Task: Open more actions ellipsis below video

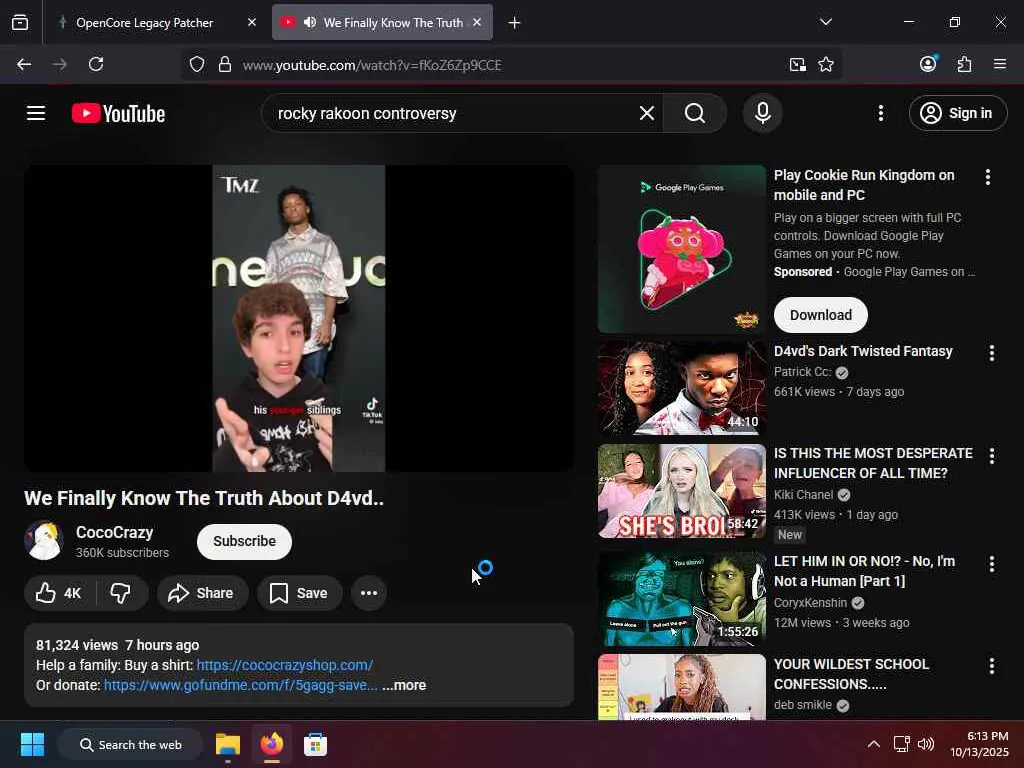Action: click(369, 593)
